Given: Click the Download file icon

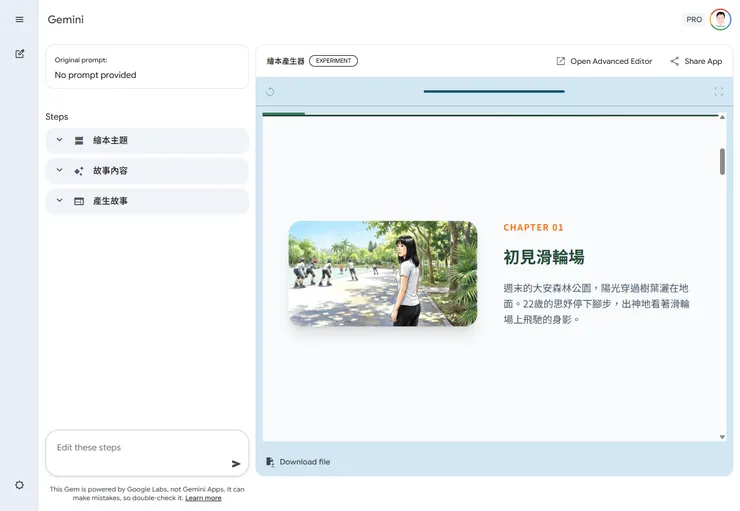Looking at the screenshot, I should click(x=270, y=461).
